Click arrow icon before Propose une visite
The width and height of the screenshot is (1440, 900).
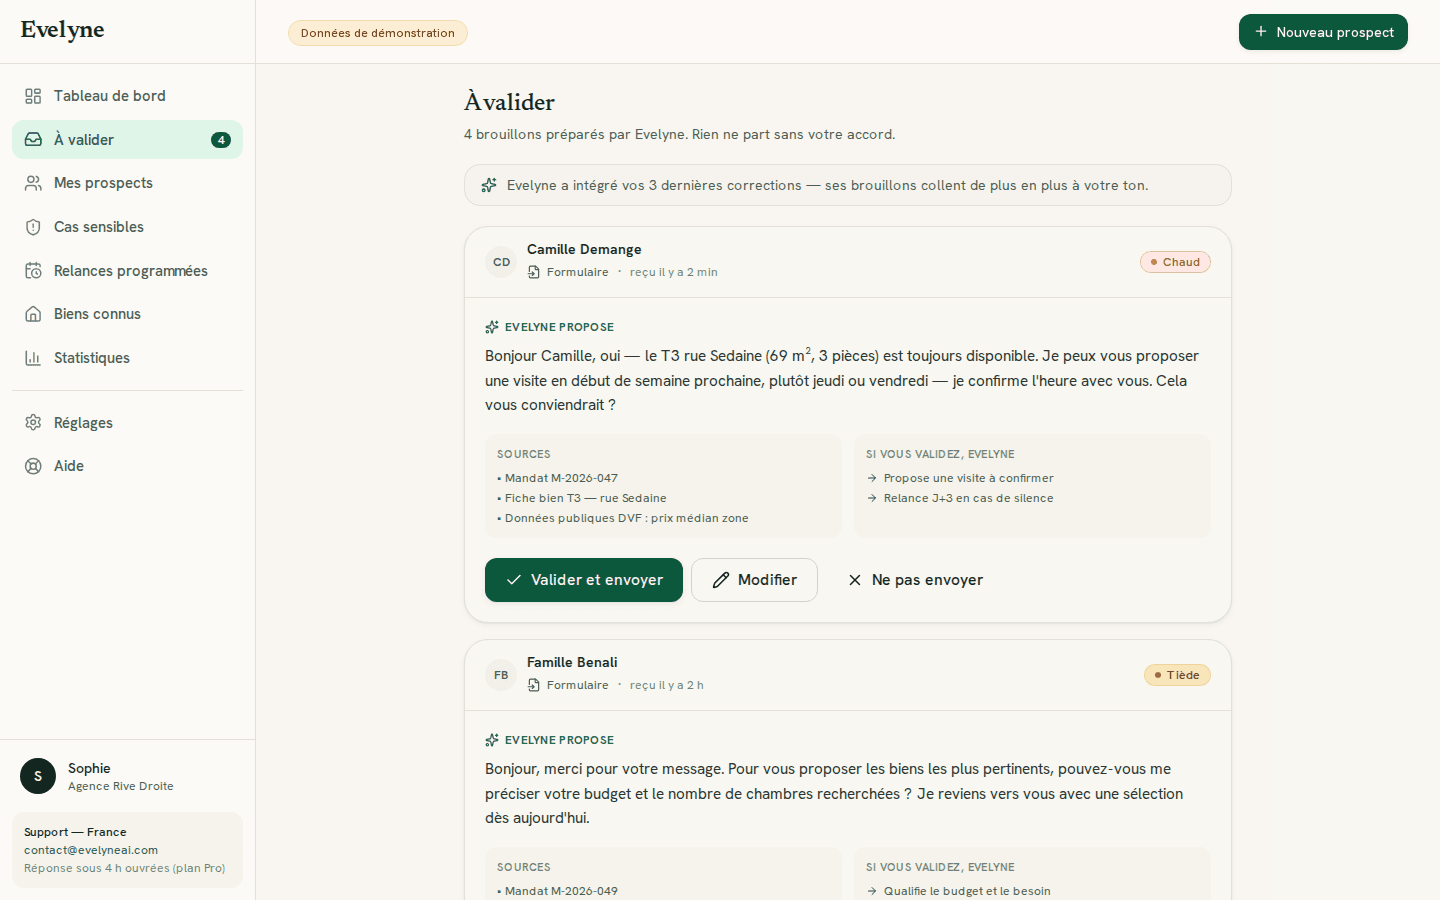[872, 478]
